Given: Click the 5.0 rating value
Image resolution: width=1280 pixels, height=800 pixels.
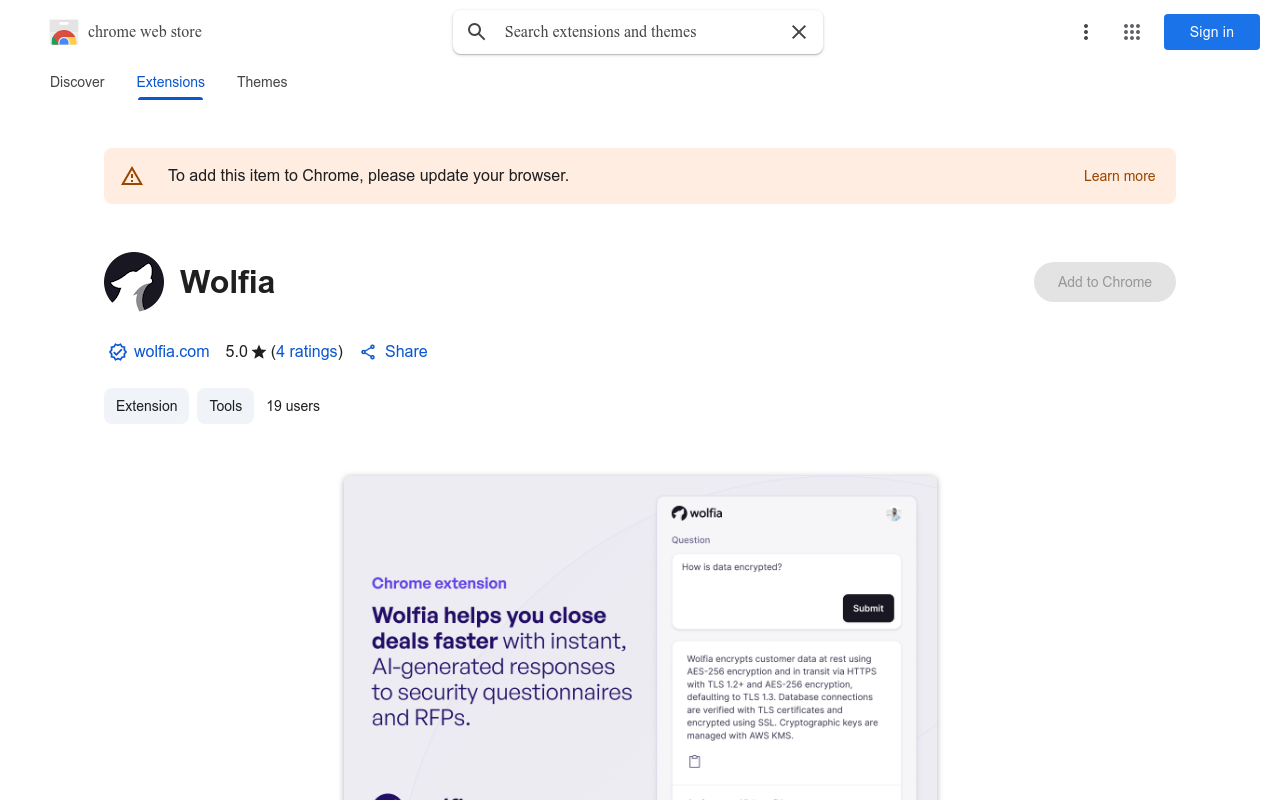Looking at the screenshot, I should [236, 352].
